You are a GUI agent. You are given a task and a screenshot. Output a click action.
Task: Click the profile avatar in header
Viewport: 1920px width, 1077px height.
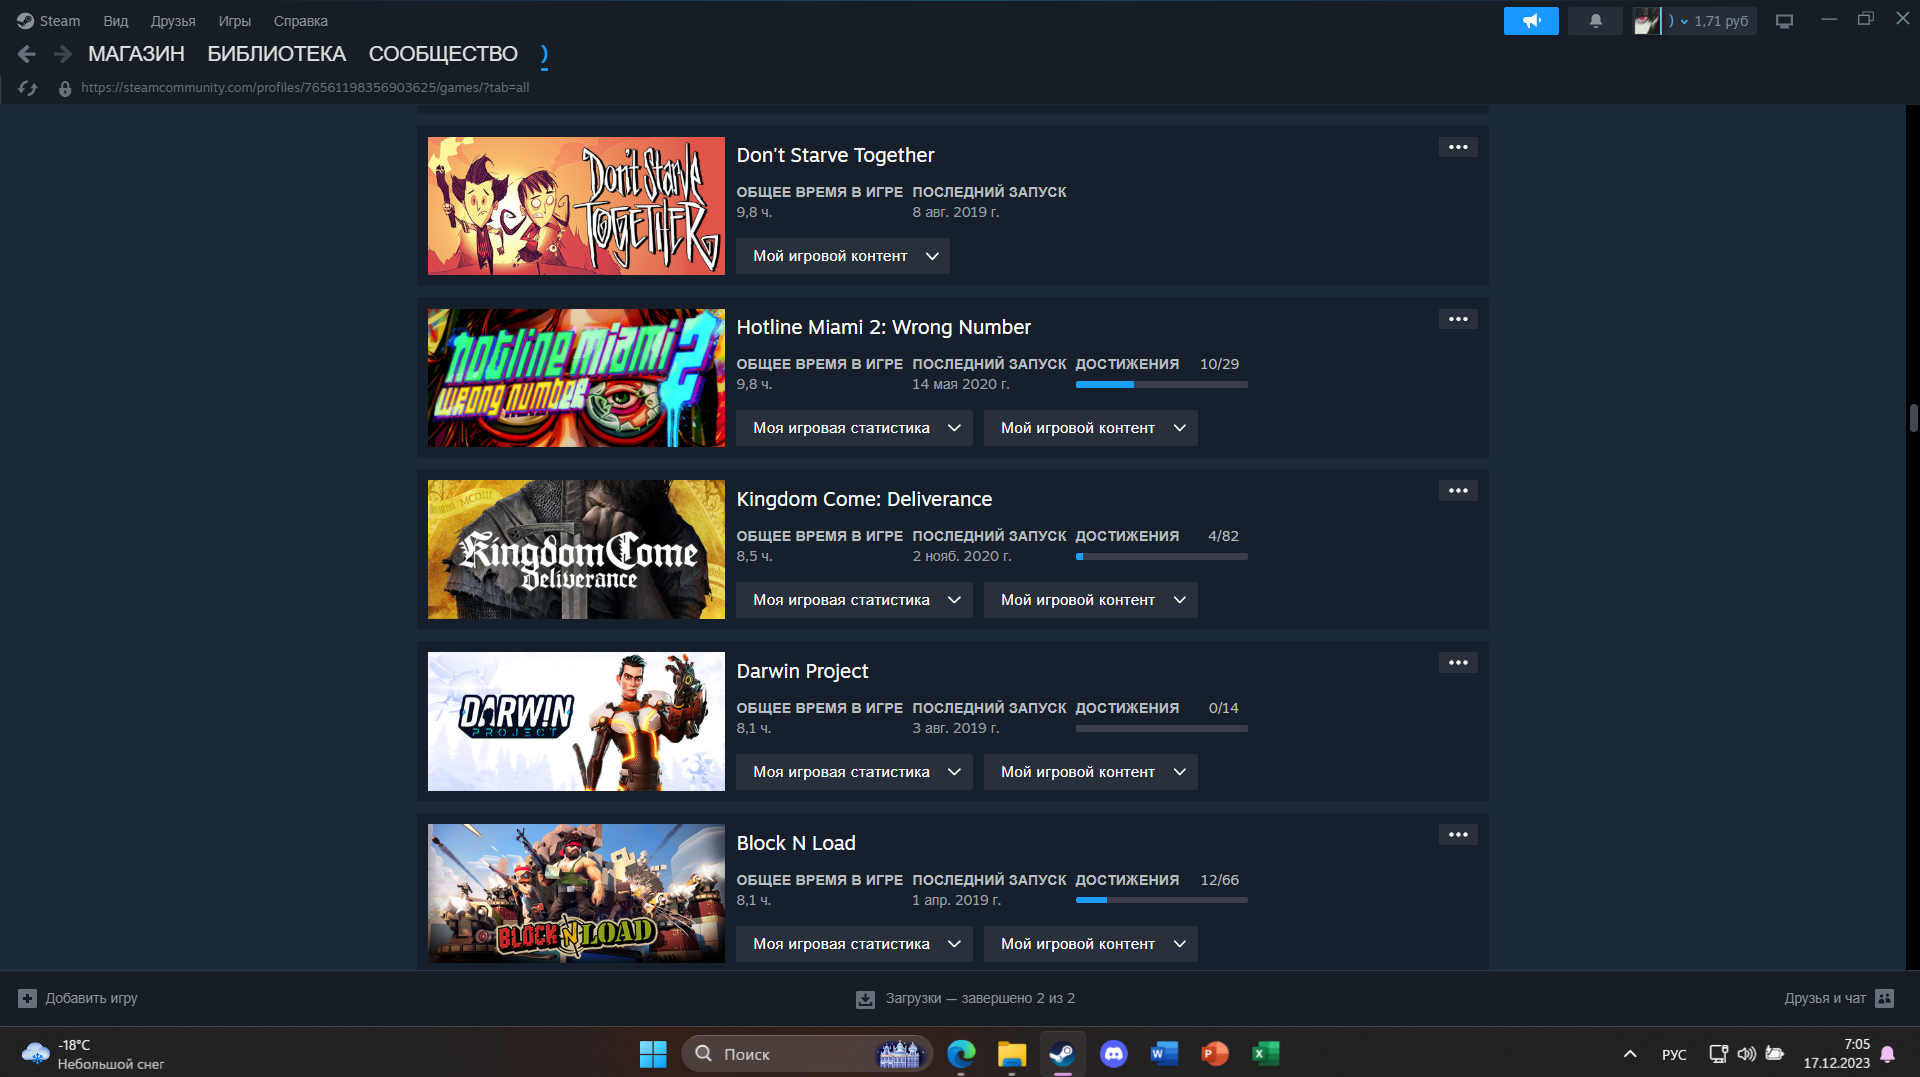(1646, 21)
